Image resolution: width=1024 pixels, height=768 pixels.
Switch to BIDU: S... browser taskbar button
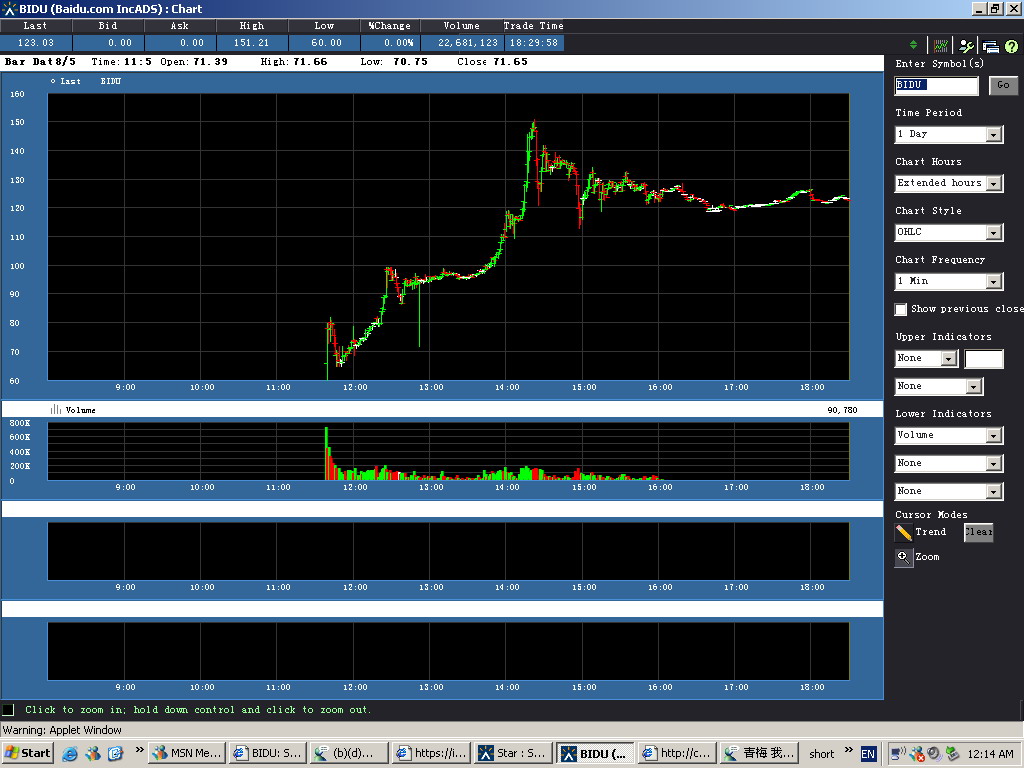tap(268, 753)
